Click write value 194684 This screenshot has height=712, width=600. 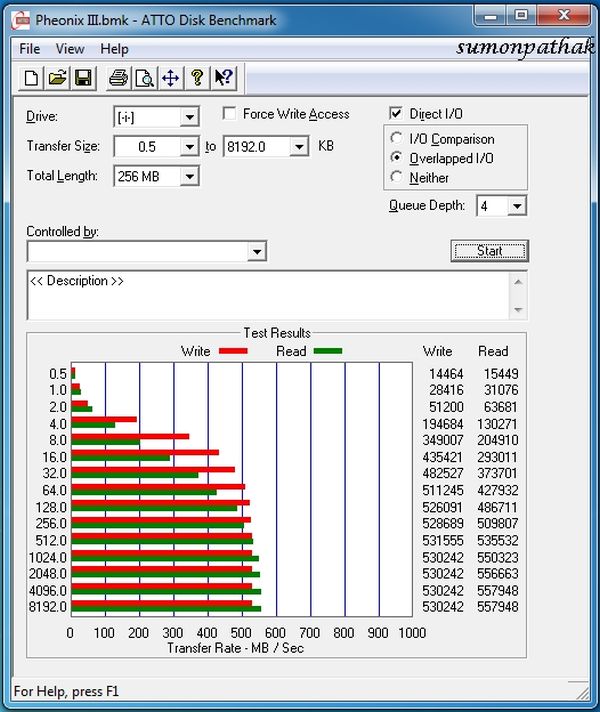click(443, 424)
